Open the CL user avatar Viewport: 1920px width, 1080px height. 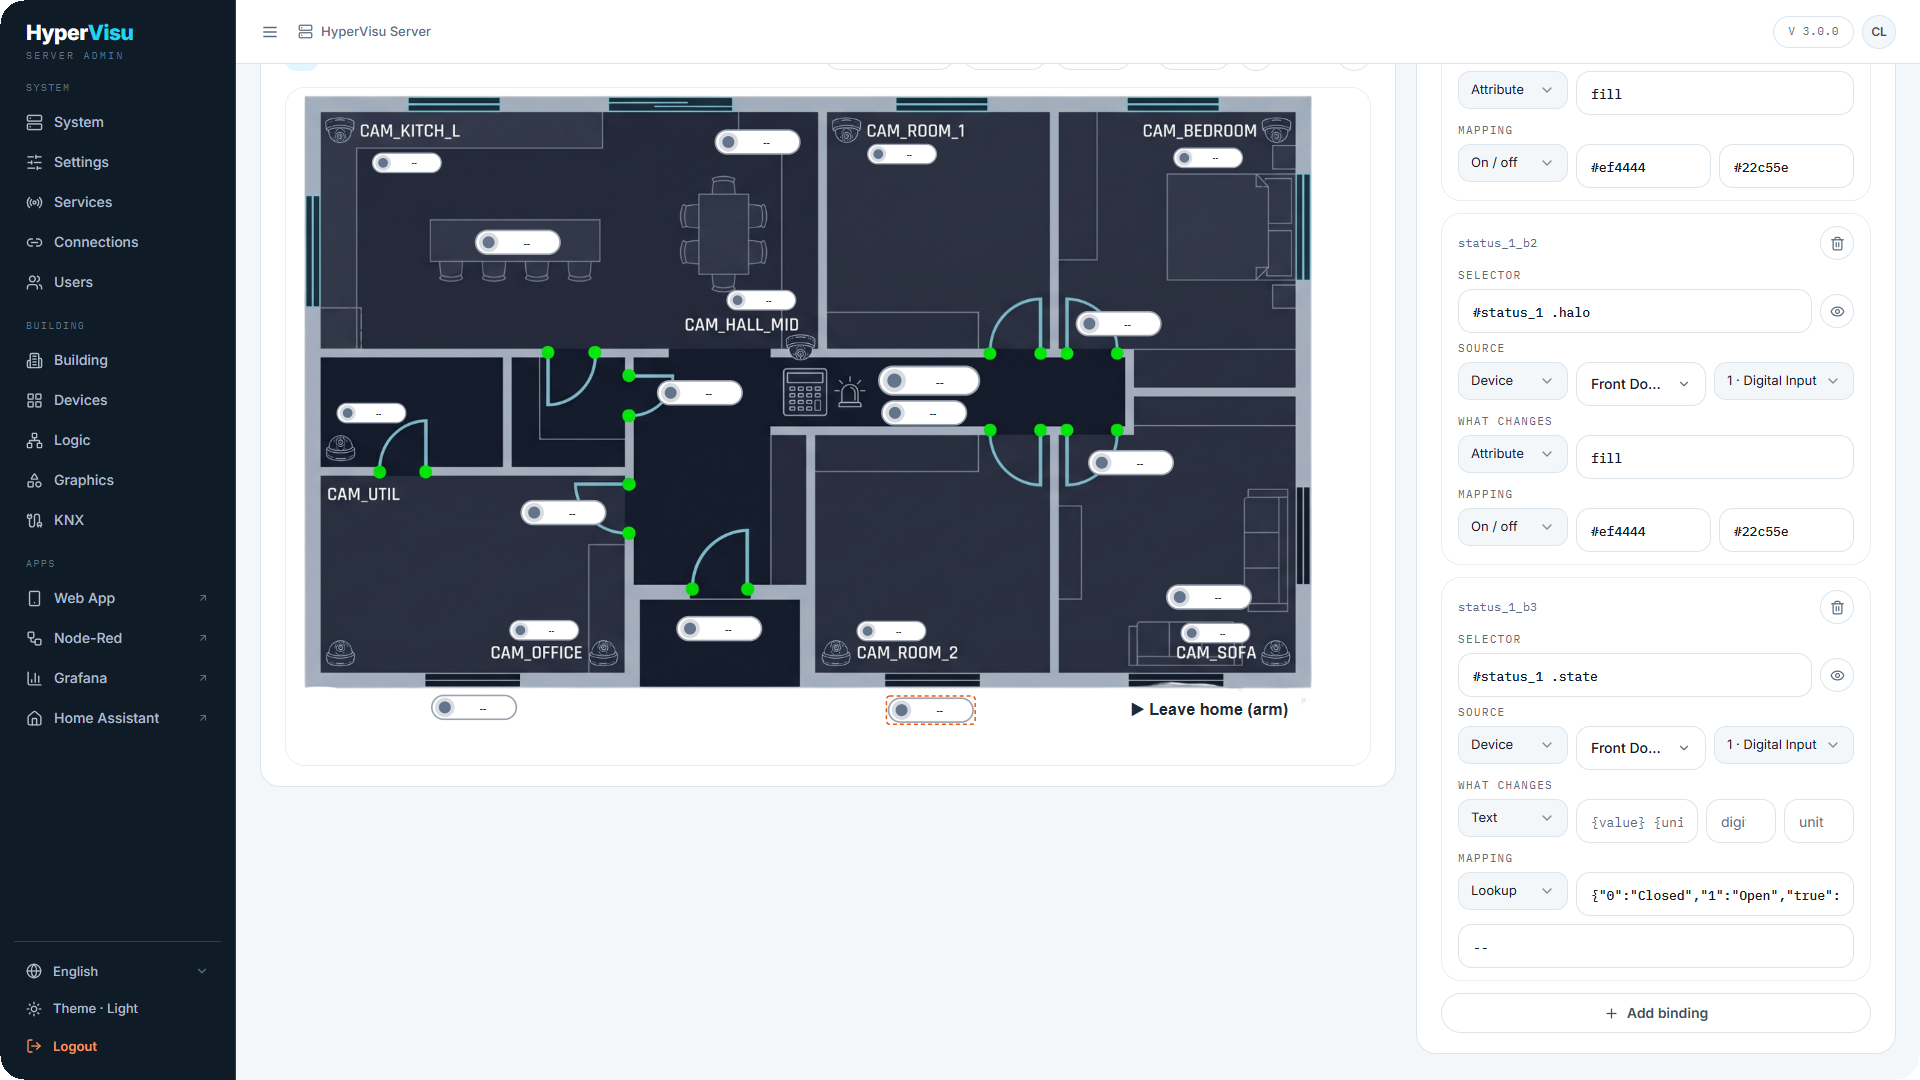coord(1879,32)
